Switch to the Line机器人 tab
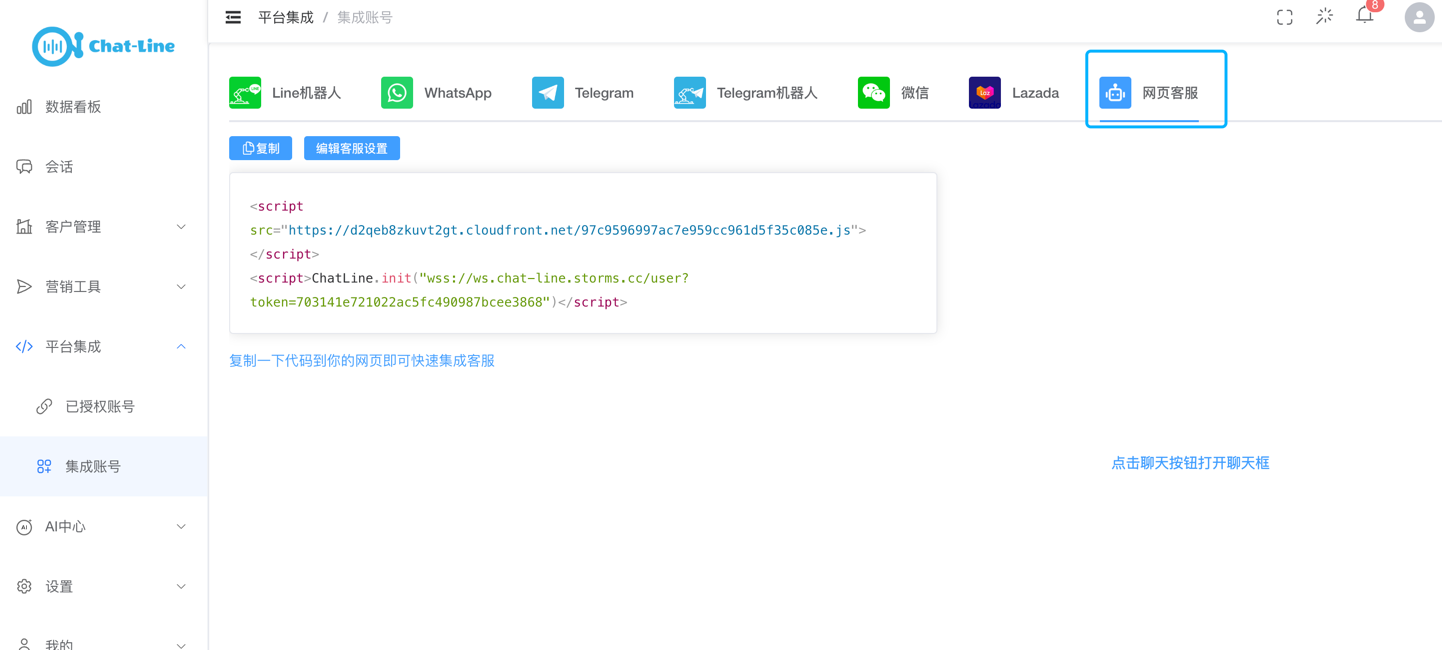The height and width of the screenshot is (650, 1442). pos(285,93)
